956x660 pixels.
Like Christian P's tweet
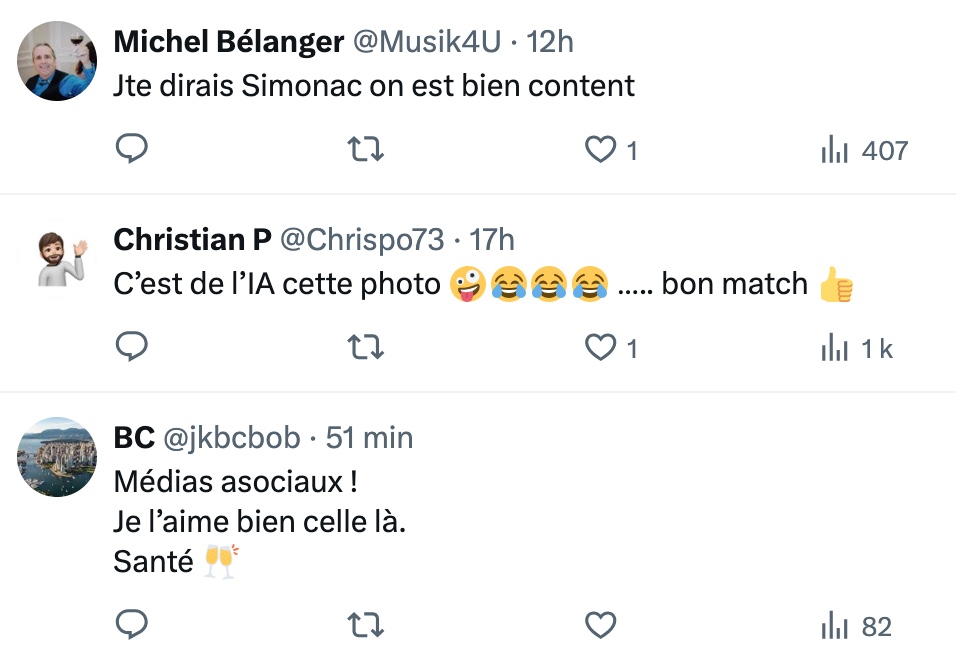tap(600, 347)
